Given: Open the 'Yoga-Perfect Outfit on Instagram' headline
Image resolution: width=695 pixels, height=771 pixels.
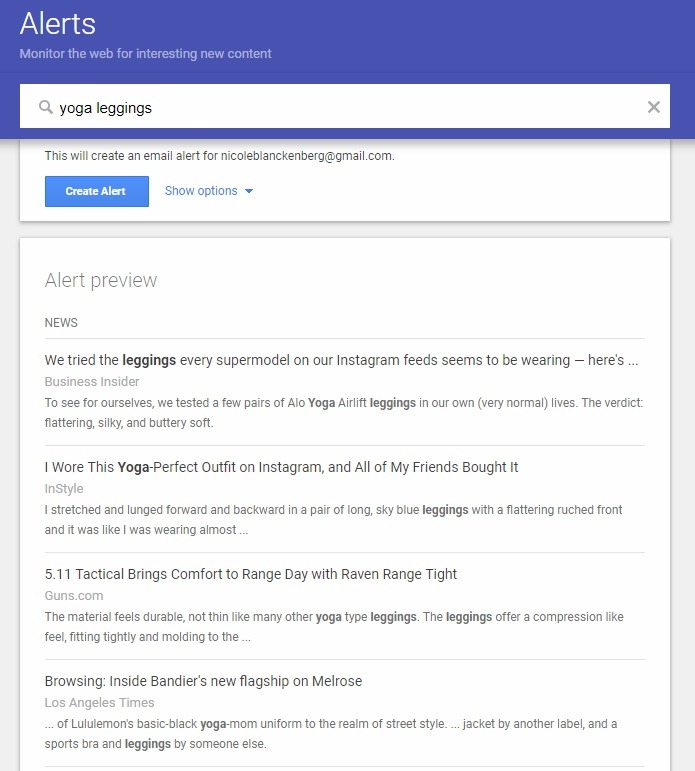Looking at the screenshot, I should tap(281, 467).
